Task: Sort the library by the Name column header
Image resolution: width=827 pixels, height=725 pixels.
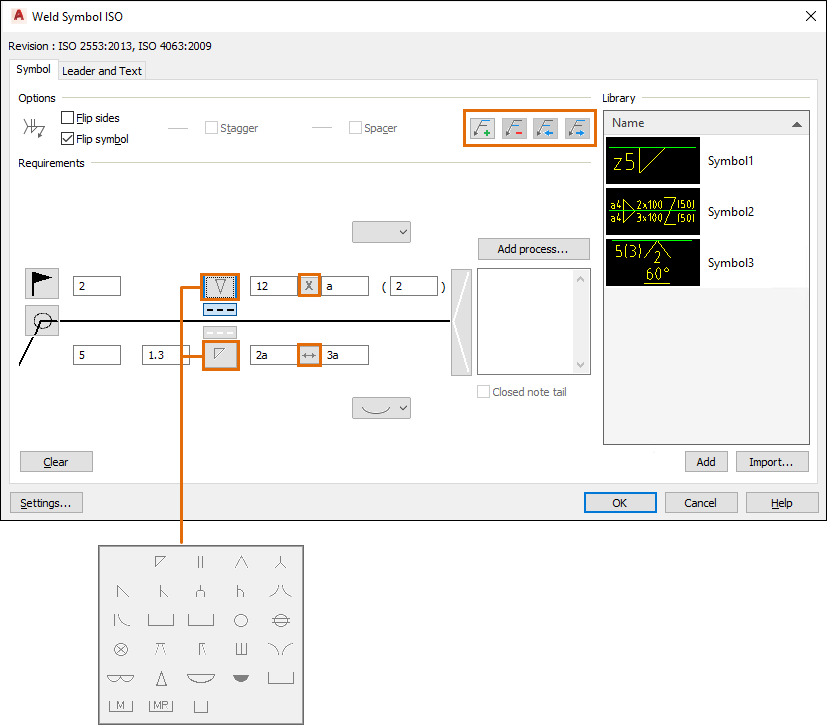Action: pyautogui.click(x=706, y=123)
